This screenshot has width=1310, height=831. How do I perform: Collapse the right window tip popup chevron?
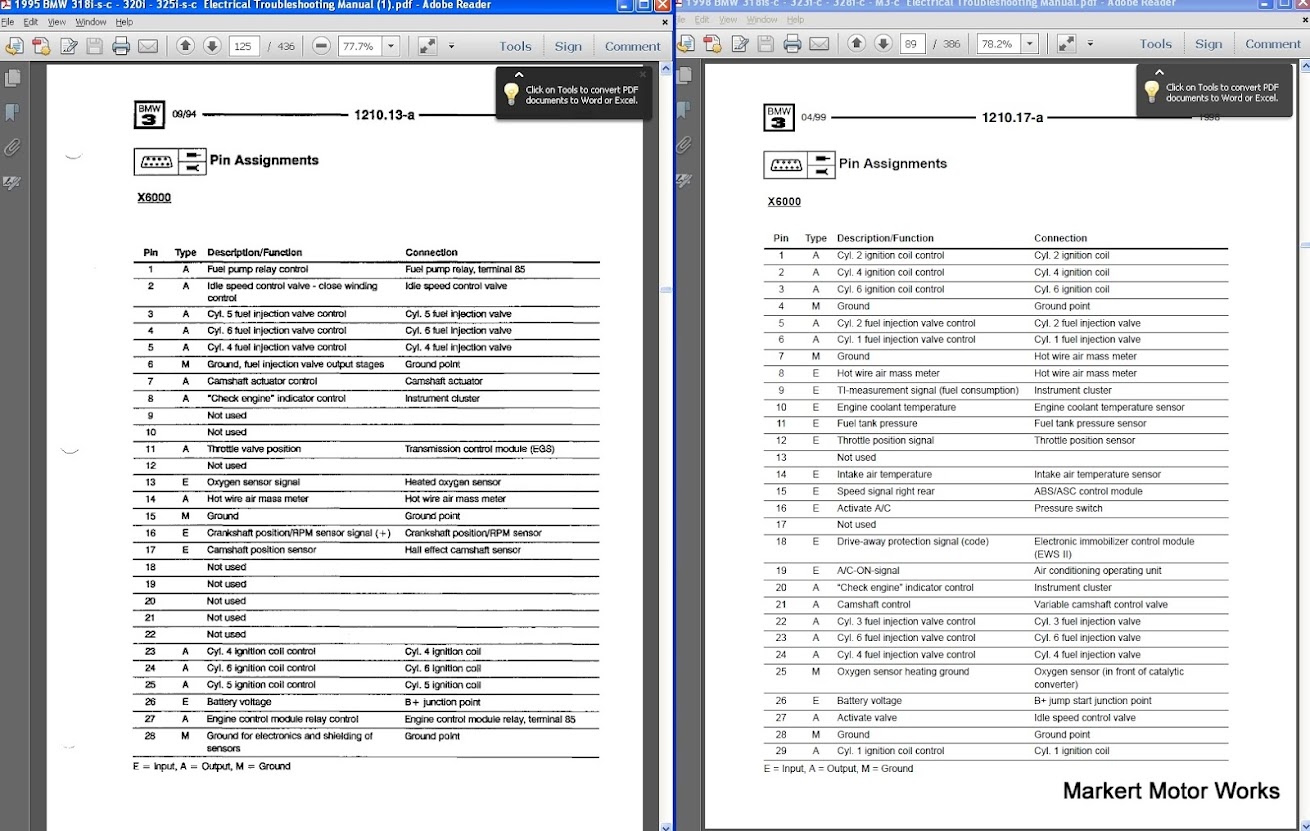(1159, 72)
